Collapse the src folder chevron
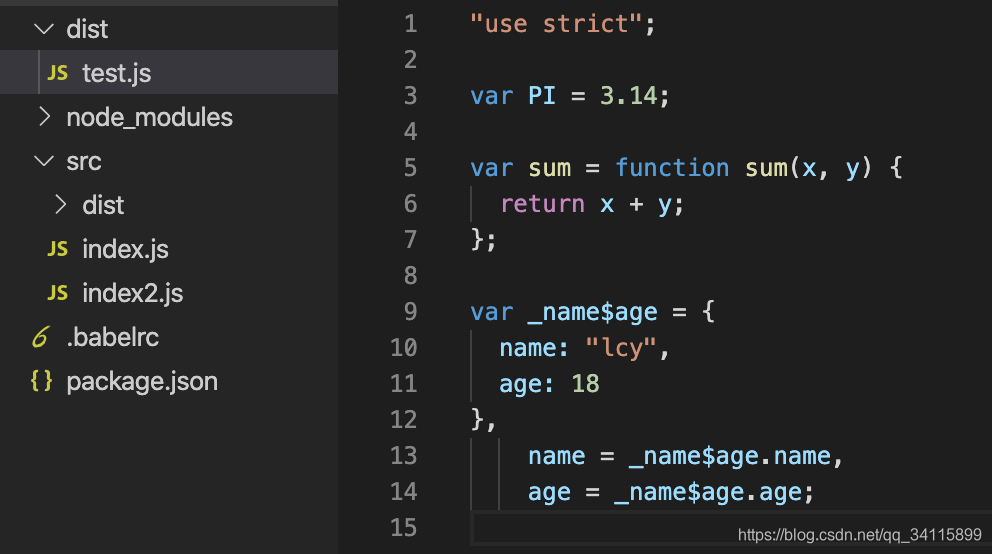This screenshot has height=554, width=992. pyautogui.click(x=44, y=161)
